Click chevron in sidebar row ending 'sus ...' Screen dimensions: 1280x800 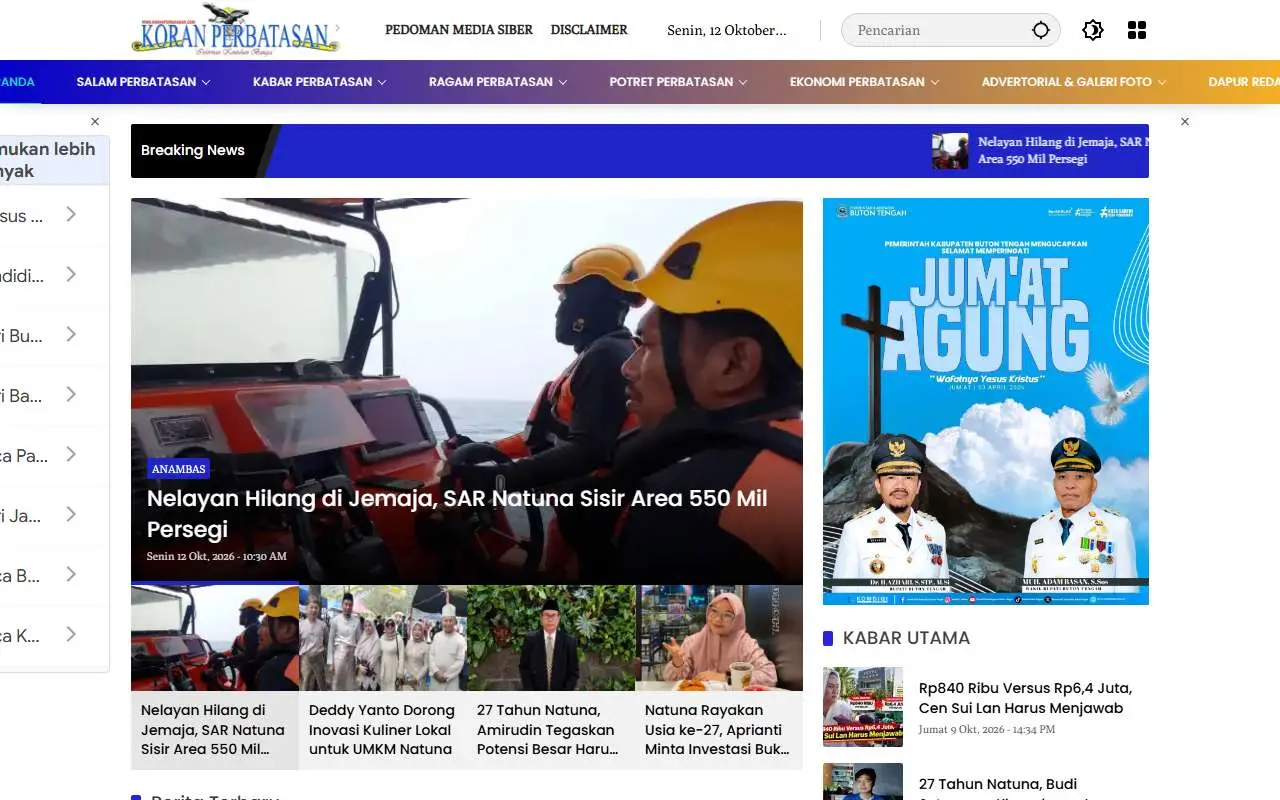[71, 214]
